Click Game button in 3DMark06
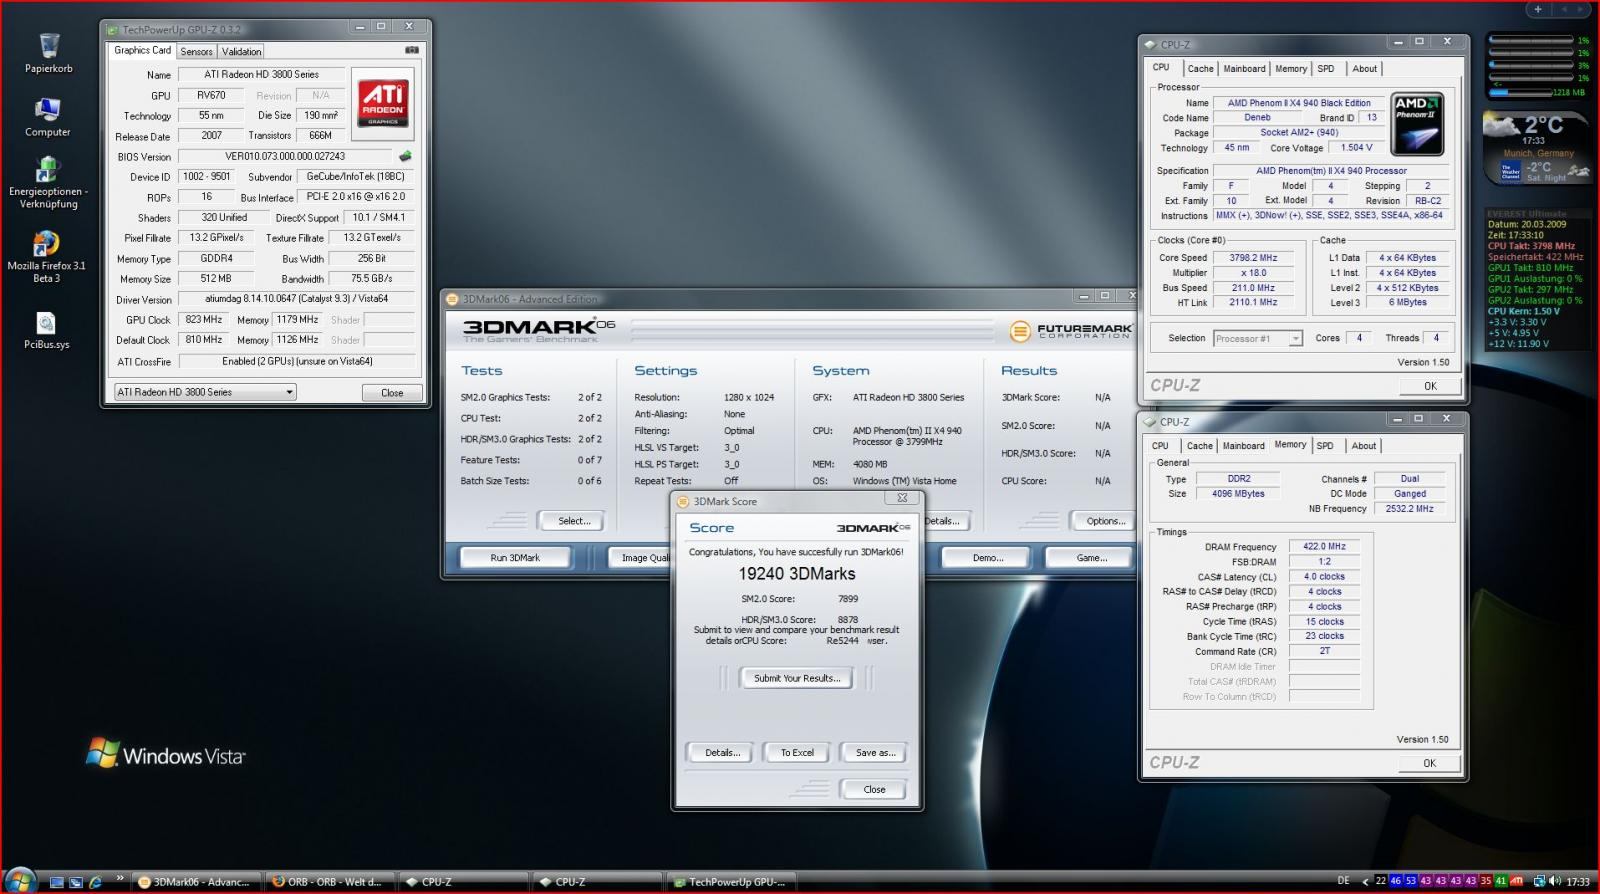 click(1091, 558)
